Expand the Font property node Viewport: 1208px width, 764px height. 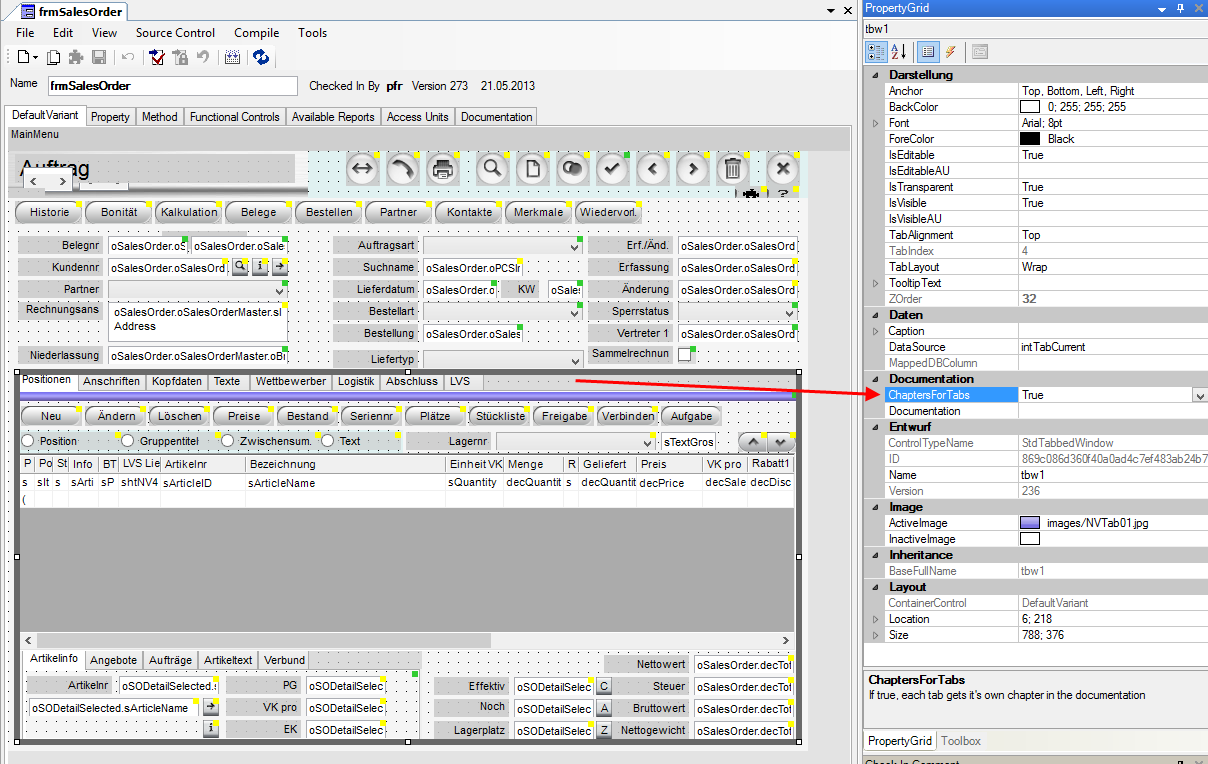click(876, 123)
